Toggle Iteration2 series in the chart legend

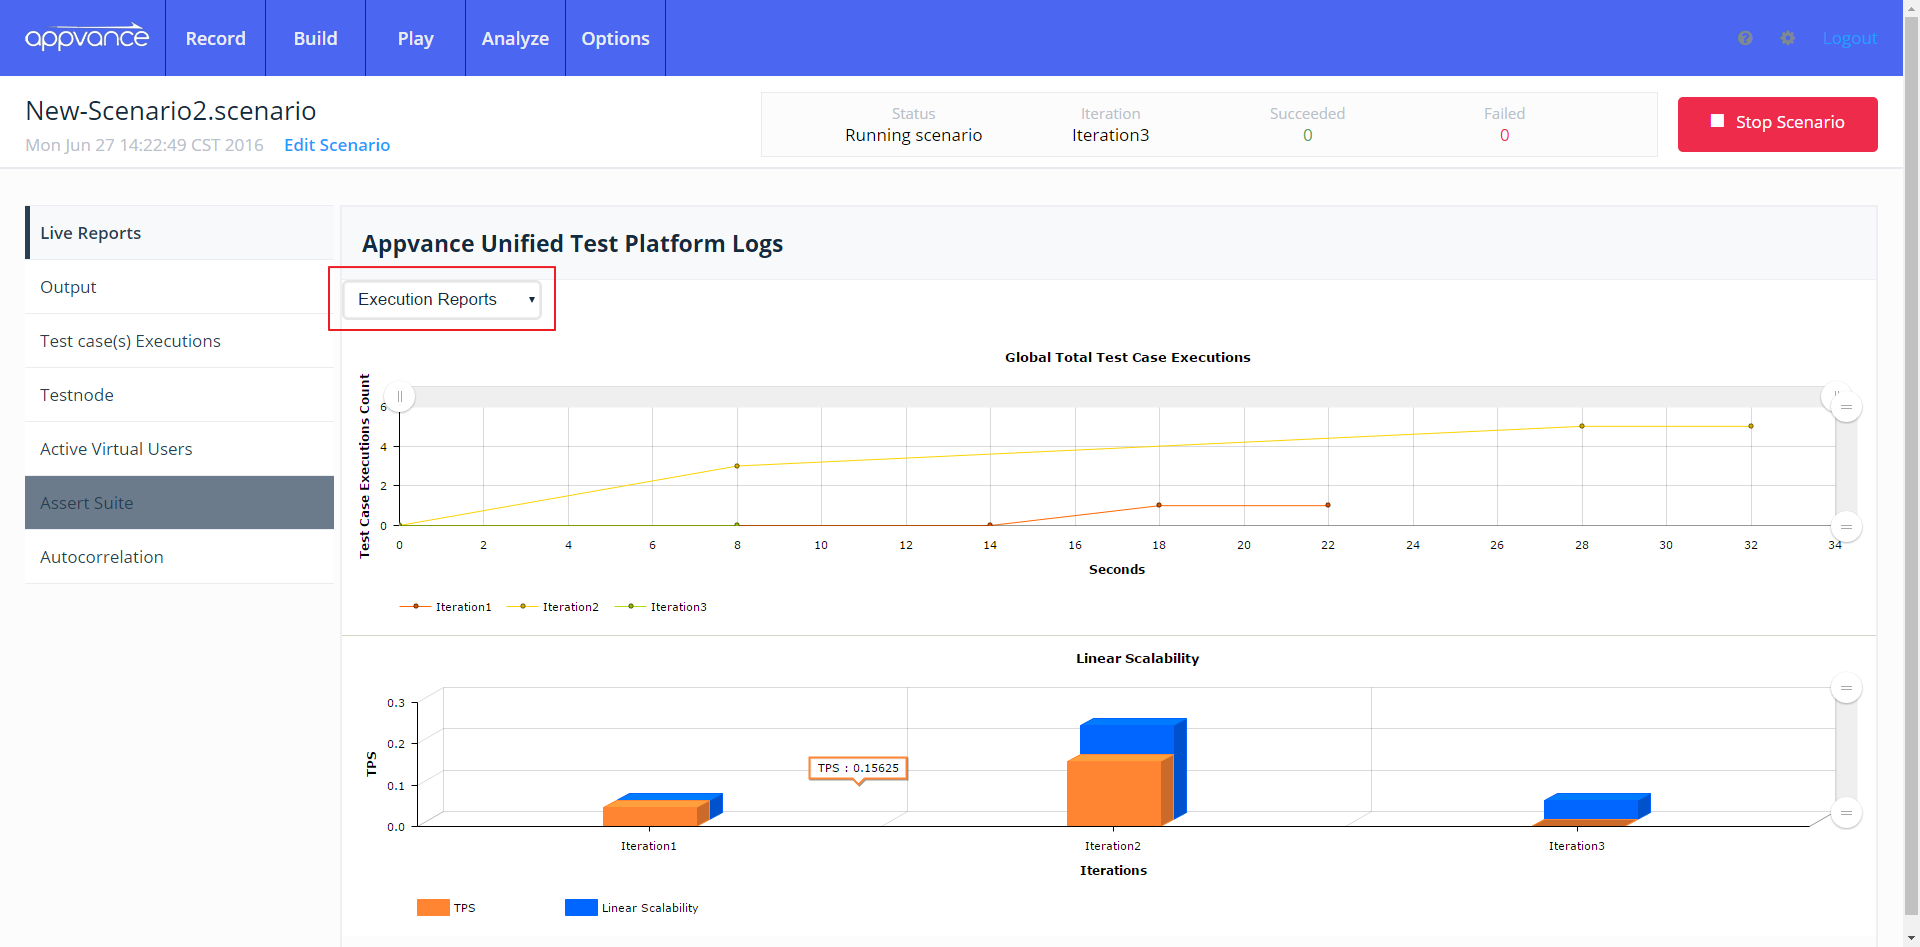click(x=553, y=607)
